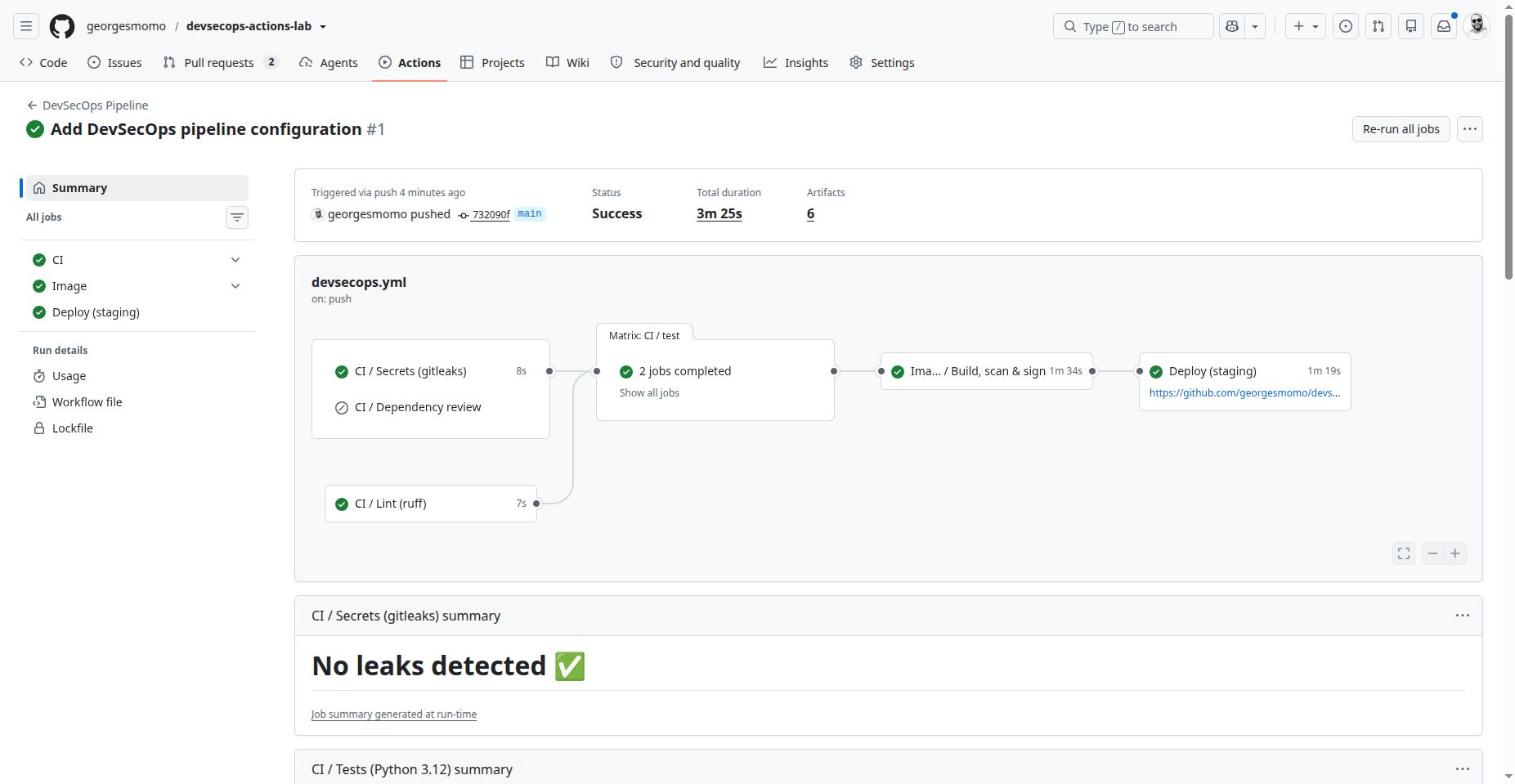The height and width of the screenshot is (784, 1515).
Task: Expand the CI job group
Action: pos(235,260)
